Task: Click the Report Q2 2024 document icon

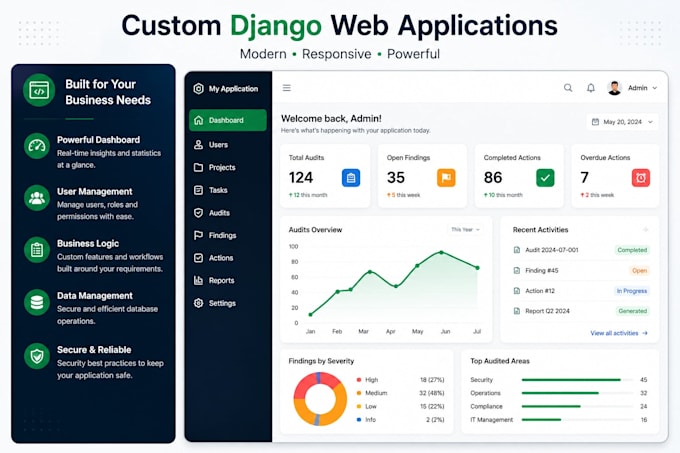Action: 517,311
